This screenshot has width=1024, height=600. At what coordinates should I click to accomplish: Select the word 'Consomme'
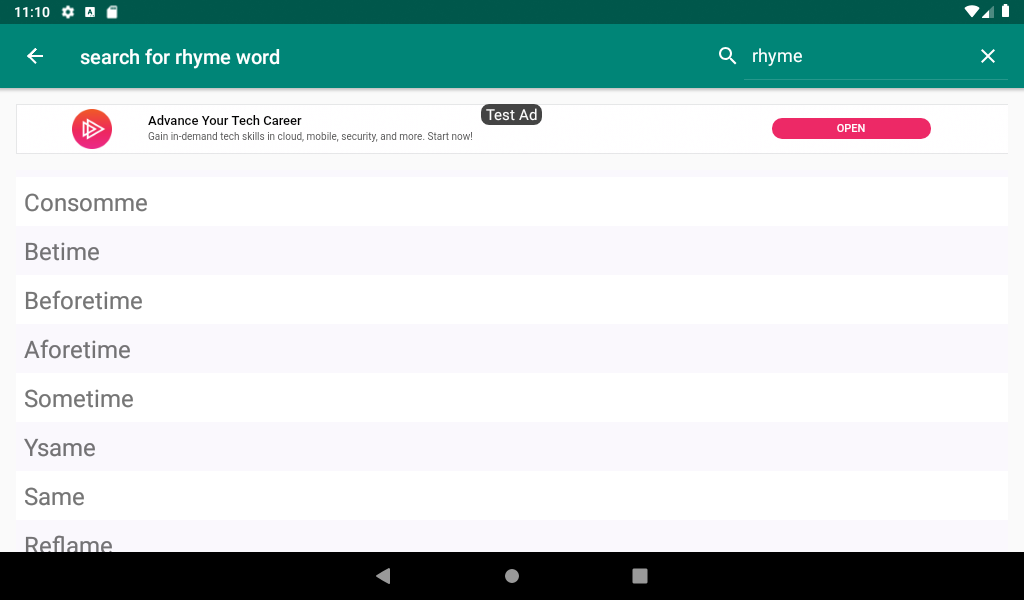click(512, 202)
